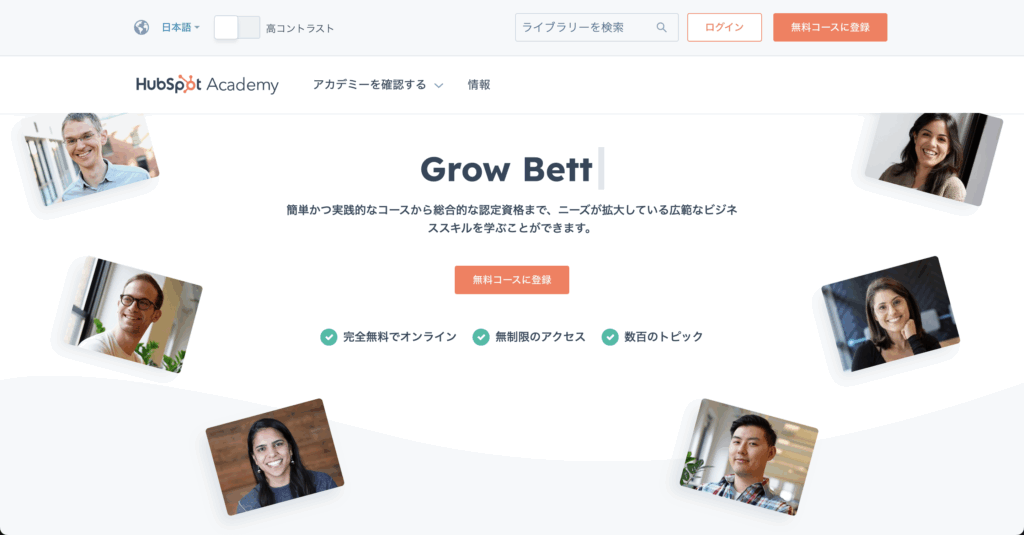1024x535 pixels.
Task: Click the woman against wood wall photo
Action: tap(275, 457)
